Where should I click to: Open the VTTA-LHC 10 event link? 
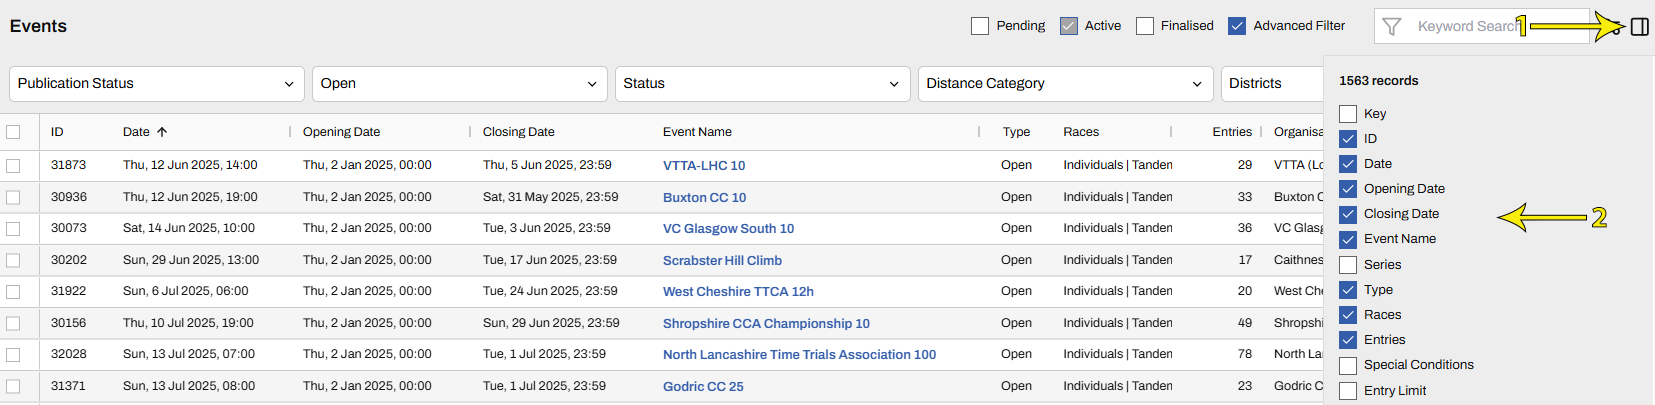tap(704, 166)
